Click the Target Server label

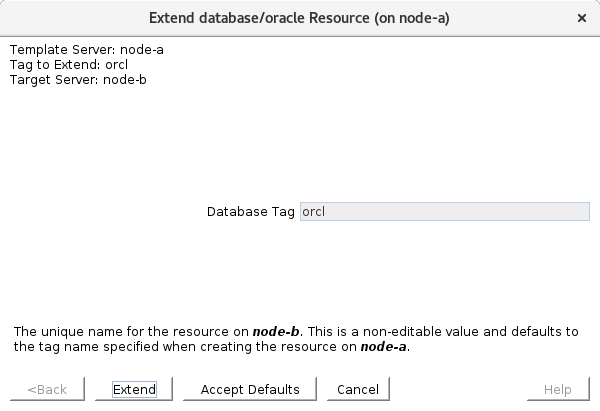(x=54, y=79)
